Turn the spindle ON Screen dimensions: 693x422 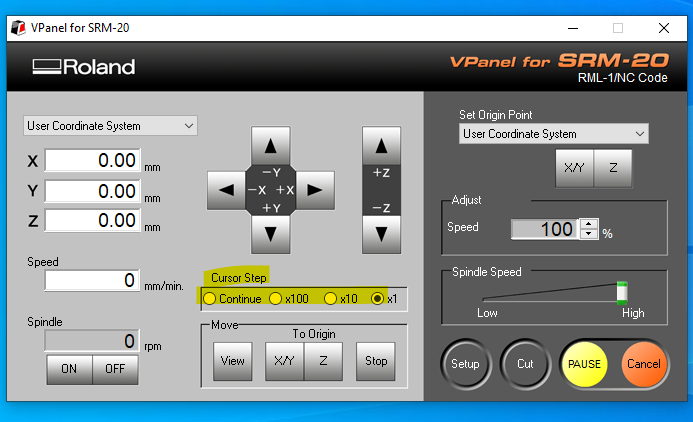click(x=69, y=369)
